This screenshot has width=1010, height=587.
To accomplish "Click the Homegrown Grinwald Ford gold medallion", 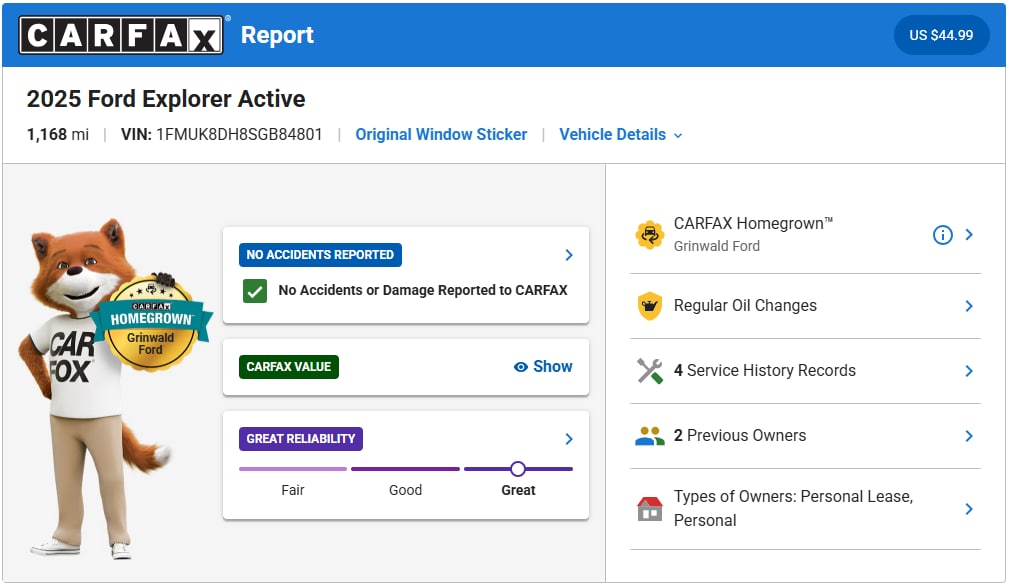I will [x=151, y=323].
